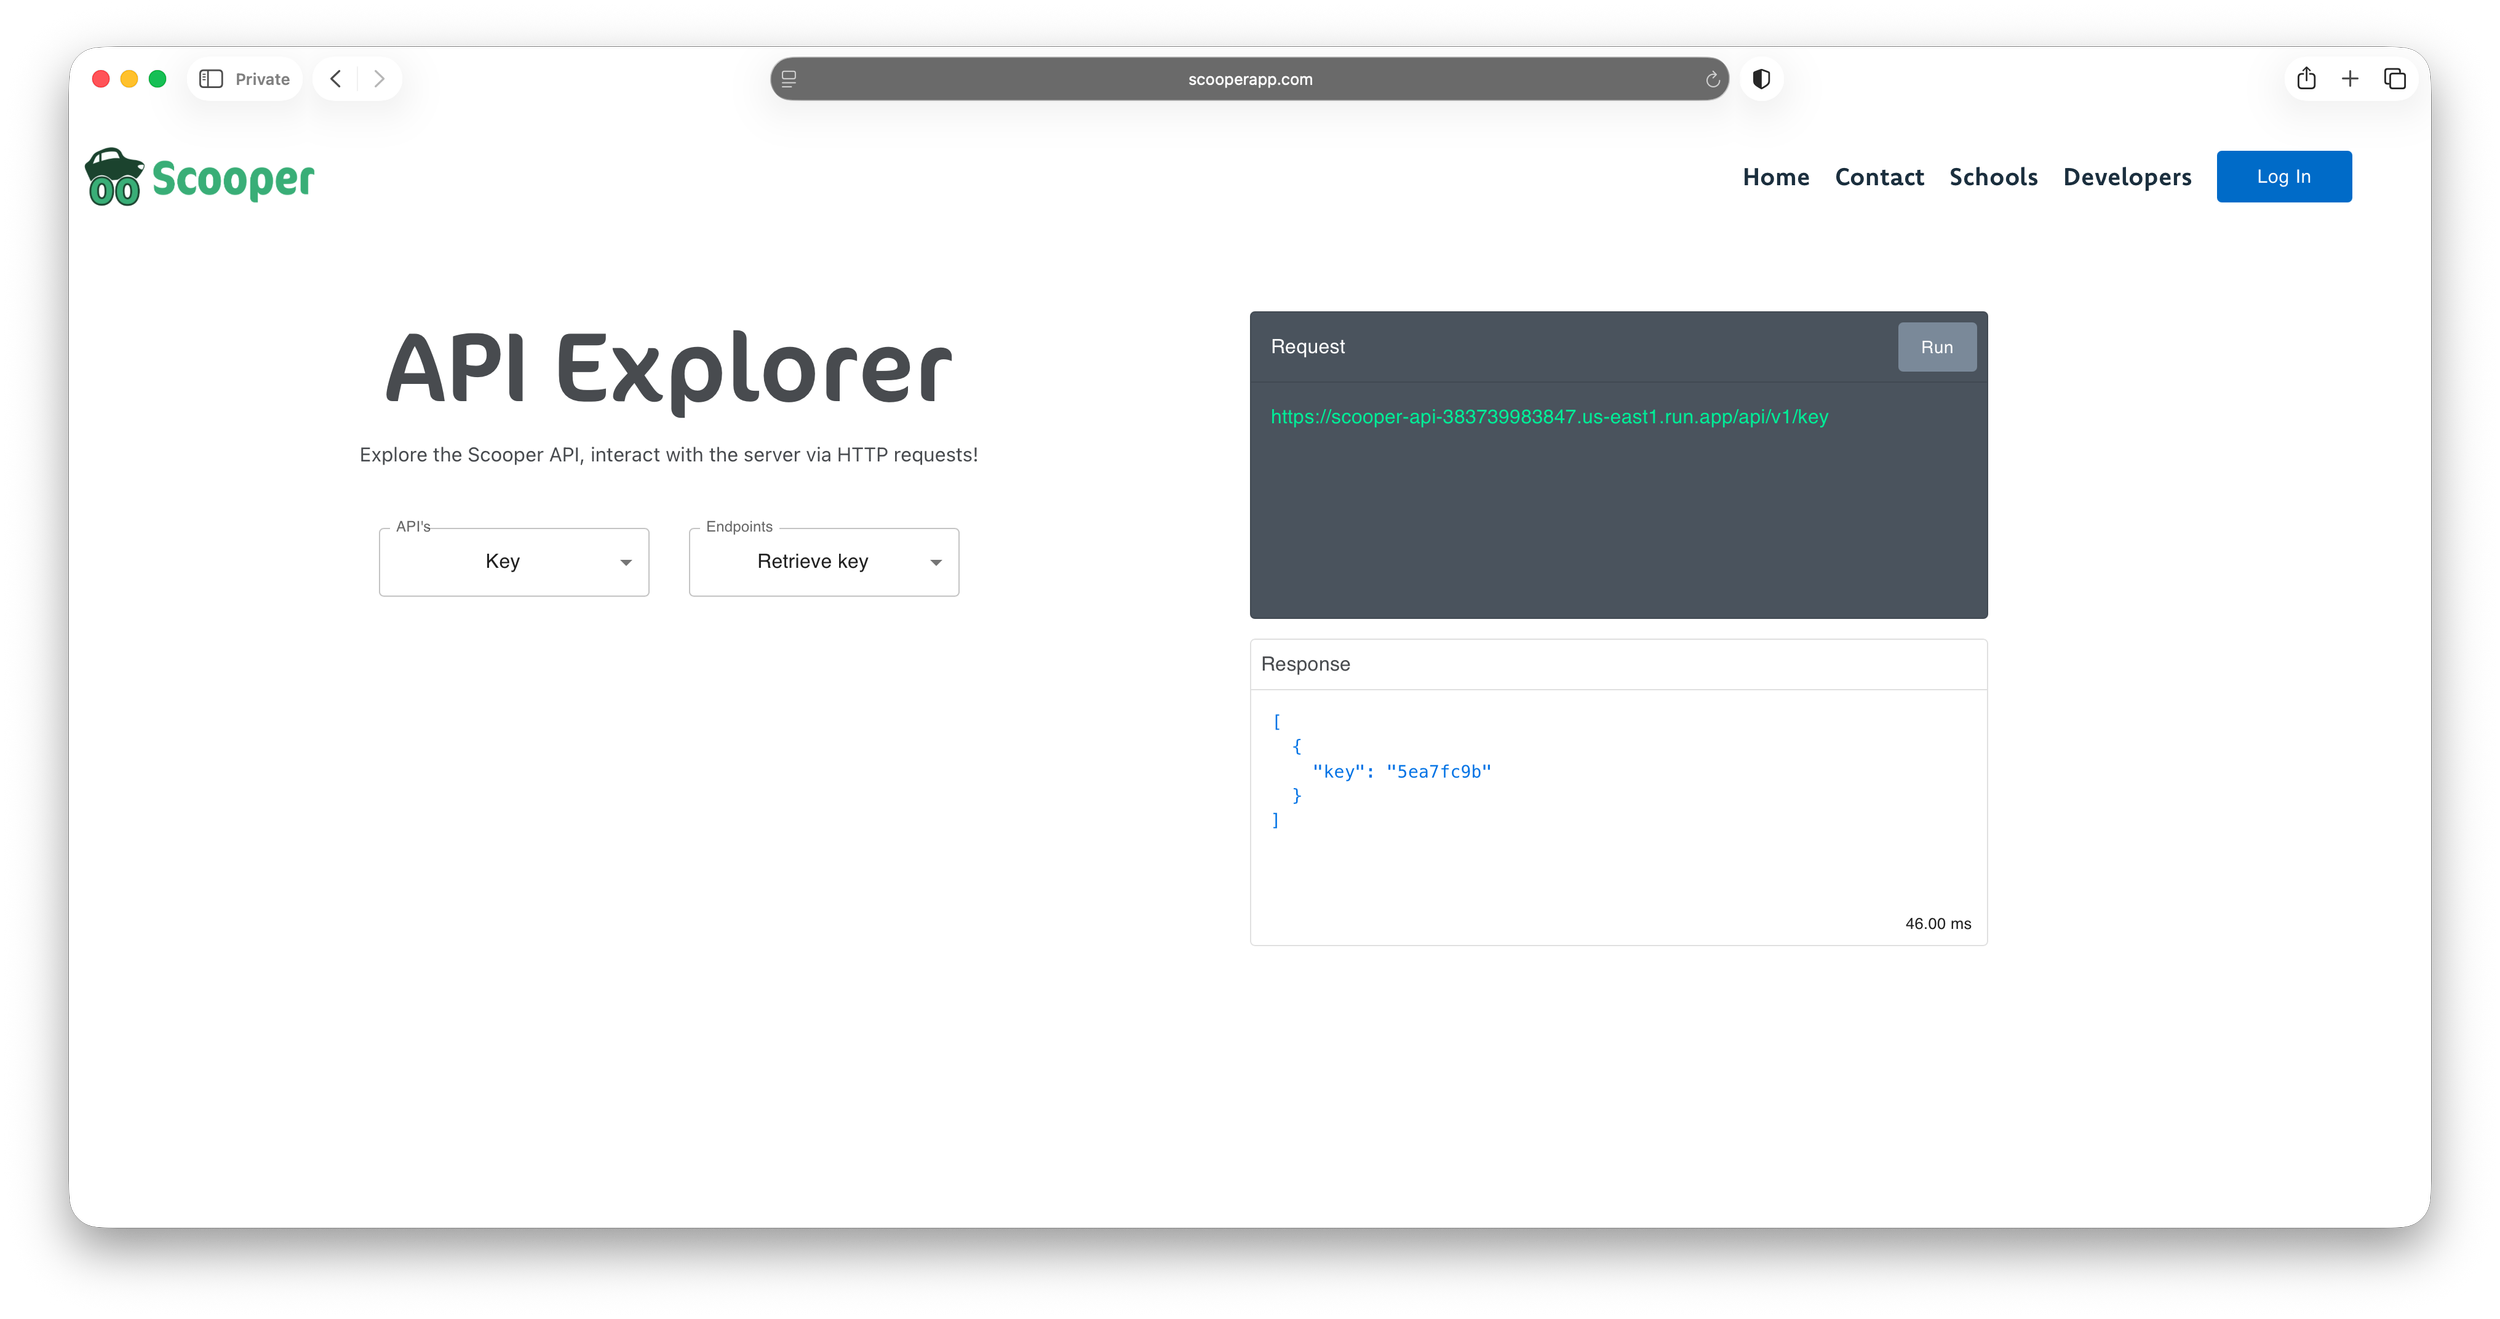Go back with the back arrow

[336, 79]
